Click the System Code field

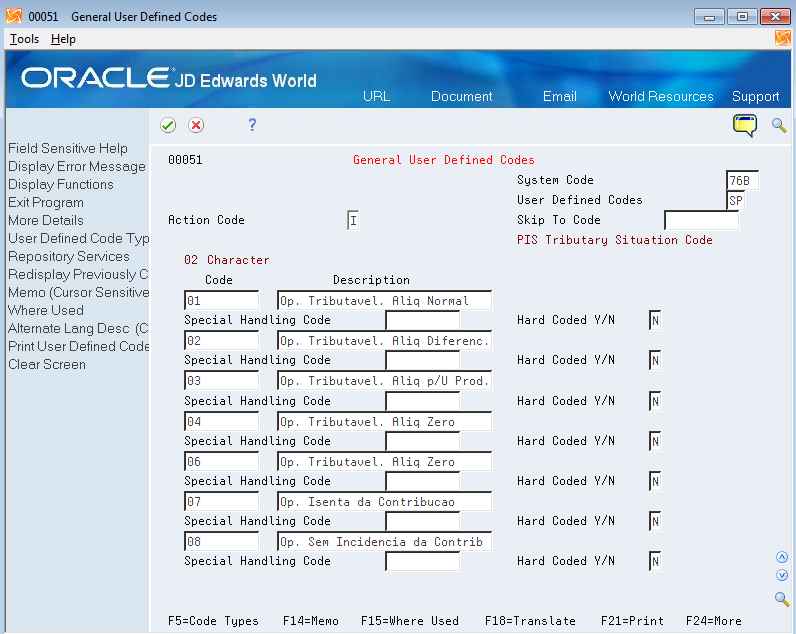click(742, 181)
